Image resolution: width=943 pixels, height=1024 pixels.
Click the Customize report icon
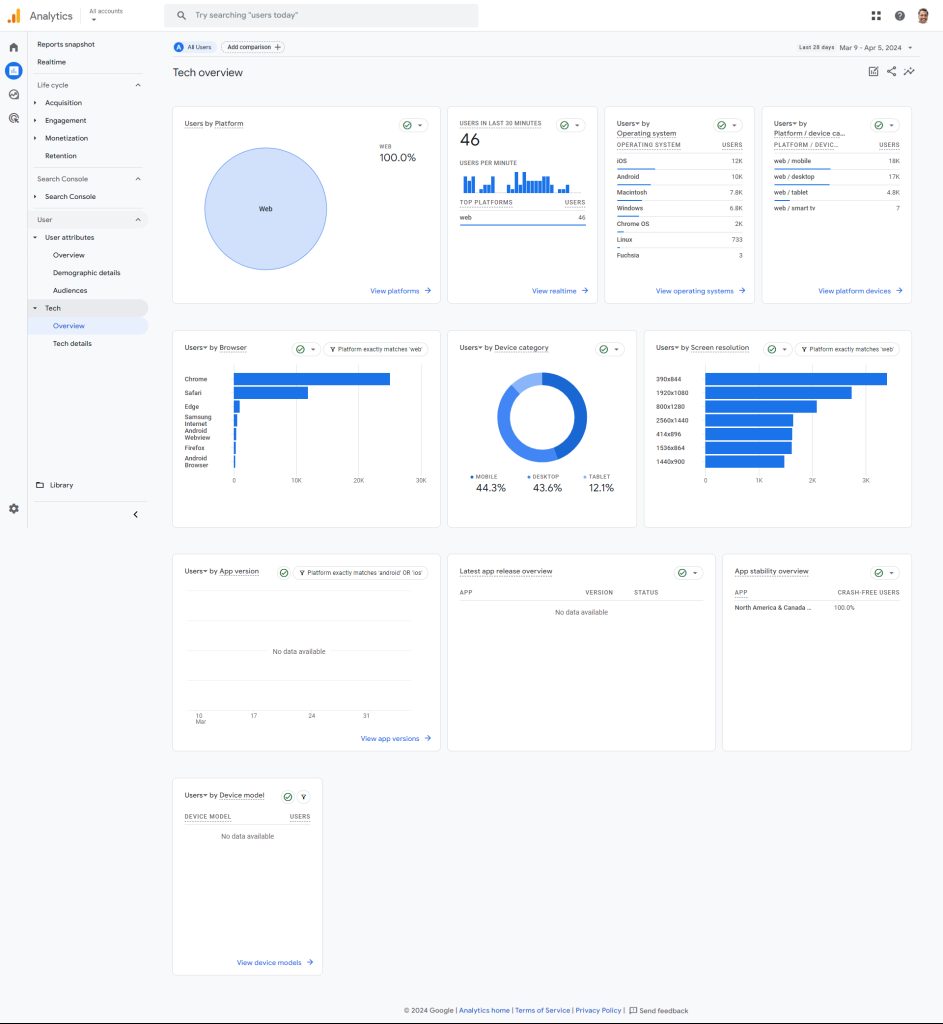(x=874, y=71)
